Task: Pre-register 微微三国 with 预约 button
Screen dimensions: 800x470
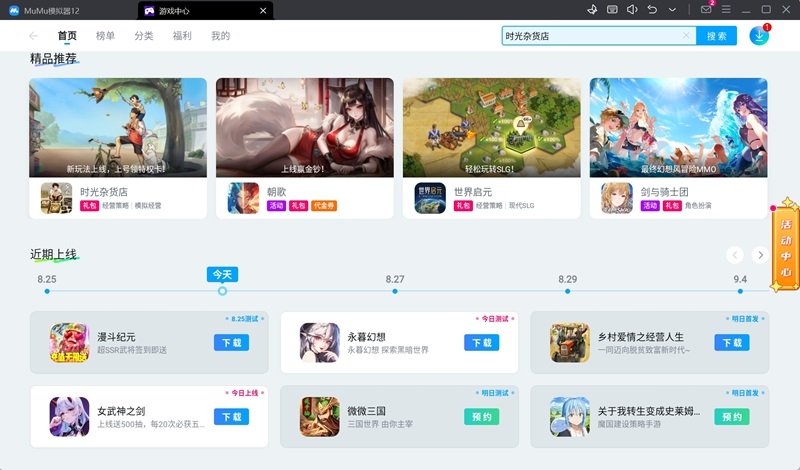Action: click(482, 417)
